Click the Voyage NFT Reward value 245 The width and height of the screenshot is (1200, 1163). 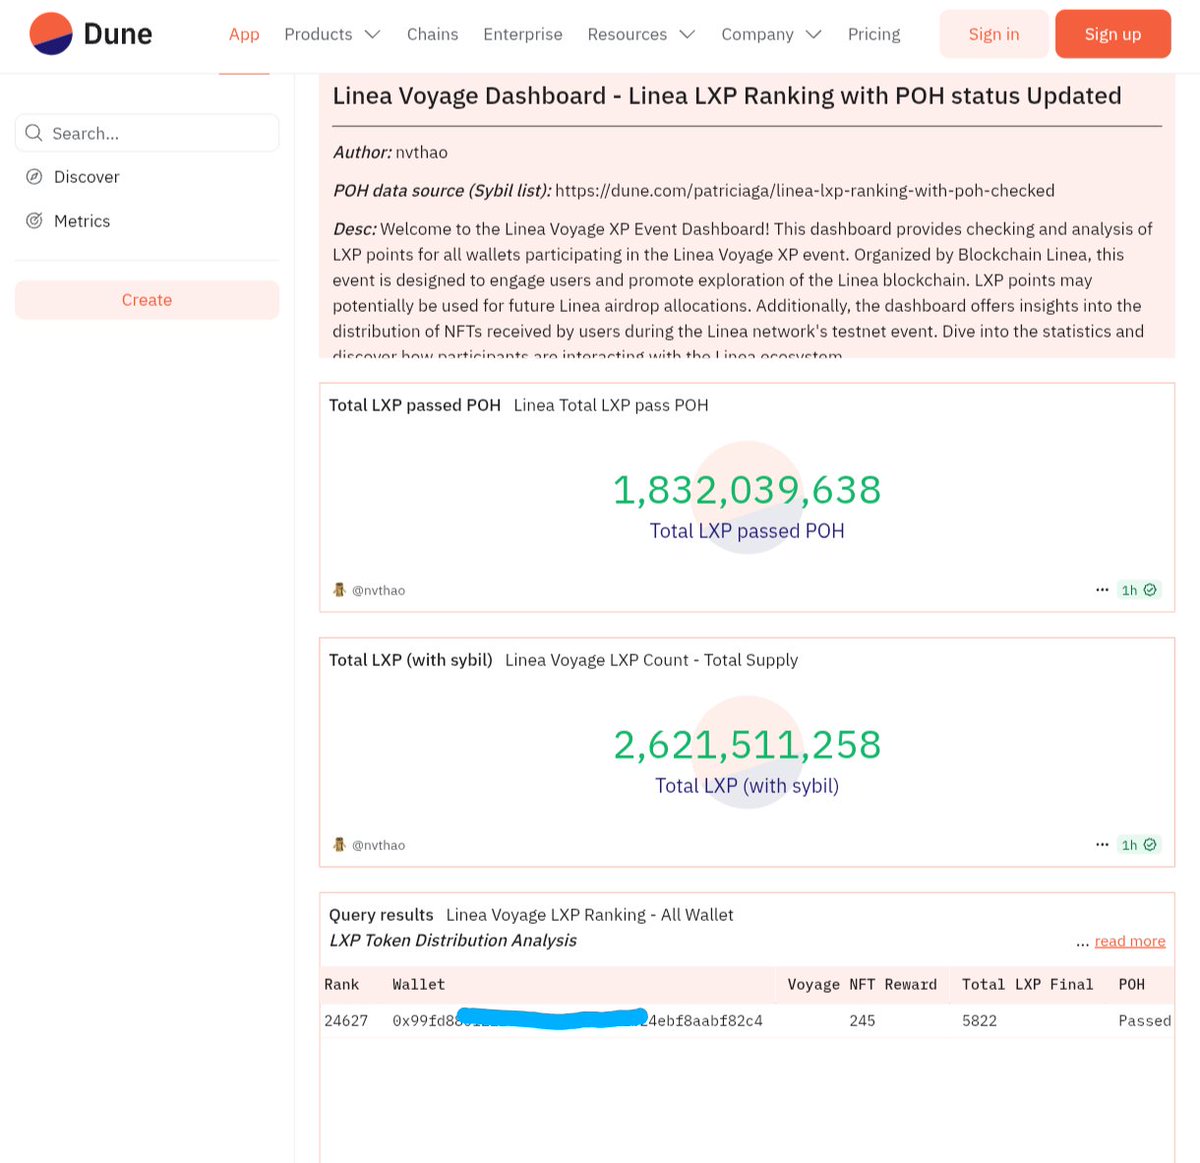click(862, 1021)
